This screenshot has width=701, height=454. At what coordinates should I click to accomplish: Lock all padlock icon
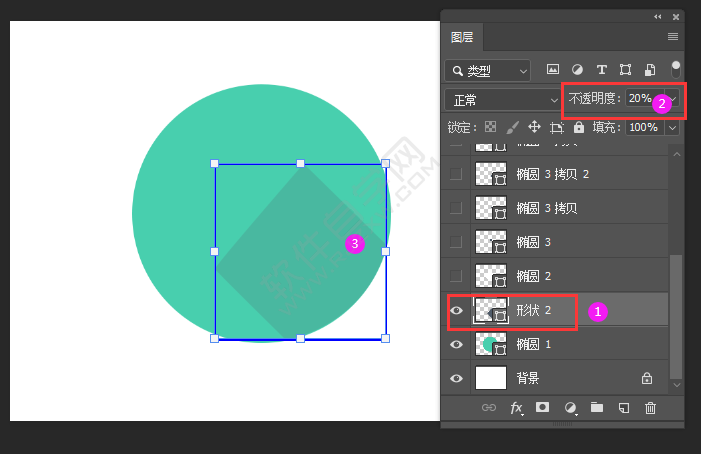coord(579,127)
